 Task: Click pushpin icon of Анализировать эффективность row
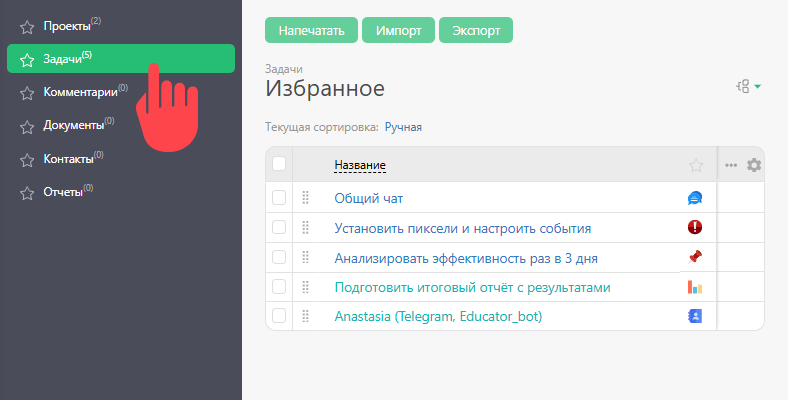point(695,257)
